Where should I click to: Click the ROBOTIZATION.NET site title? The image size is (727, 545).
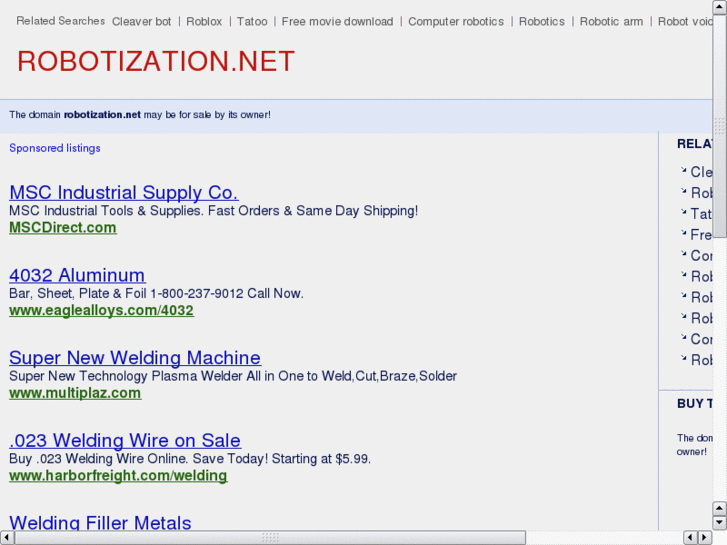pyautogui.click(x=156, y=61)
